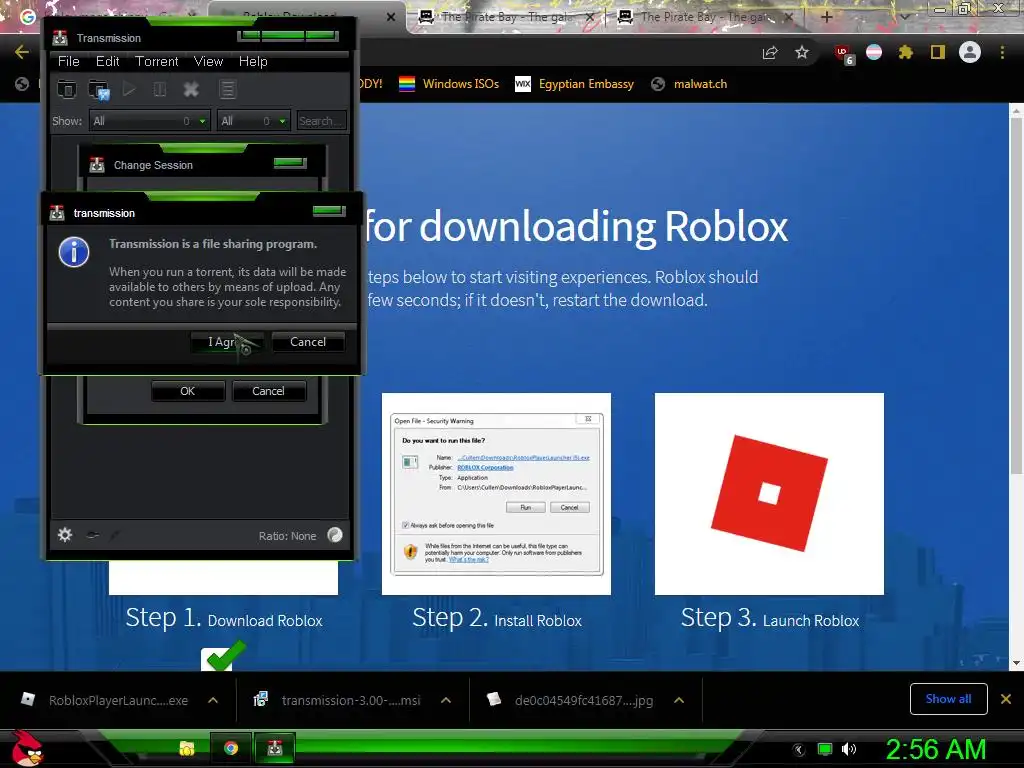Click the share page icon in address bar

(x=770, y=52)
